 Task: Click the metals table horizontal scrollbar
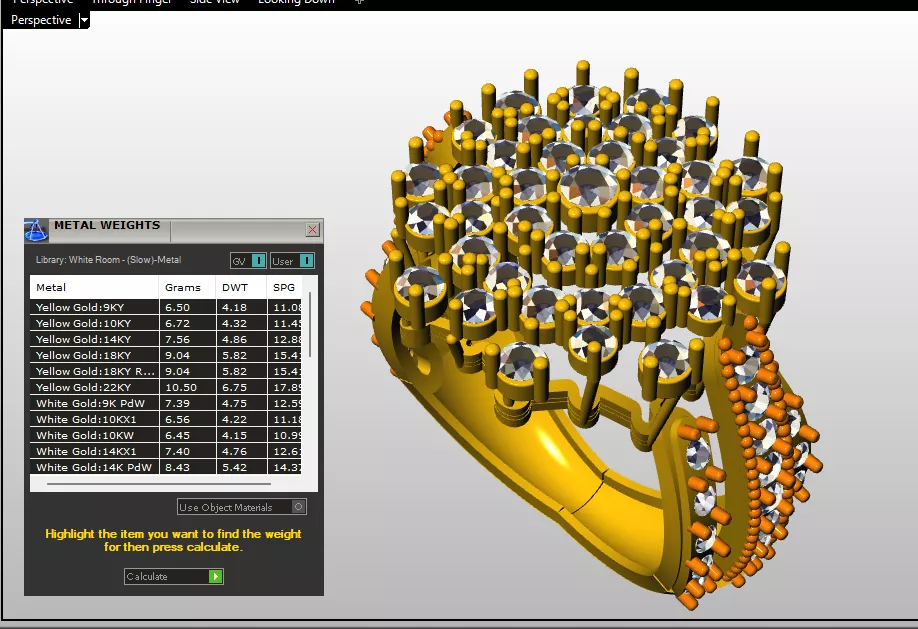159,484
